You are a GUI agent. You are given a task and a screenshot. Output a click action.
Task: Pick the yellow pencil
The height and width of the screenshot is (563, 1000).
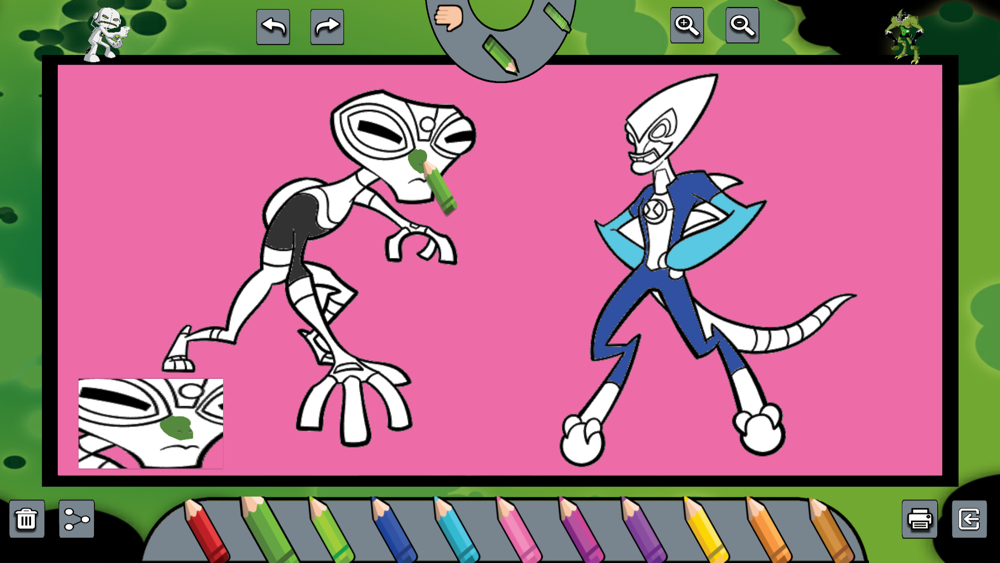click(707, 530)
